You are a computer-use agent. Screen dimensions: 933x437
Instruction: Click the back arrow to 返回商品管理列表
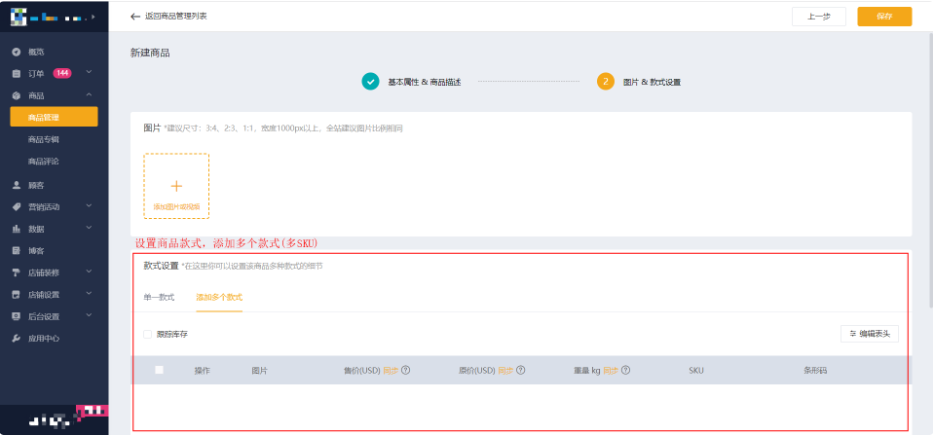tap(135, 17)
